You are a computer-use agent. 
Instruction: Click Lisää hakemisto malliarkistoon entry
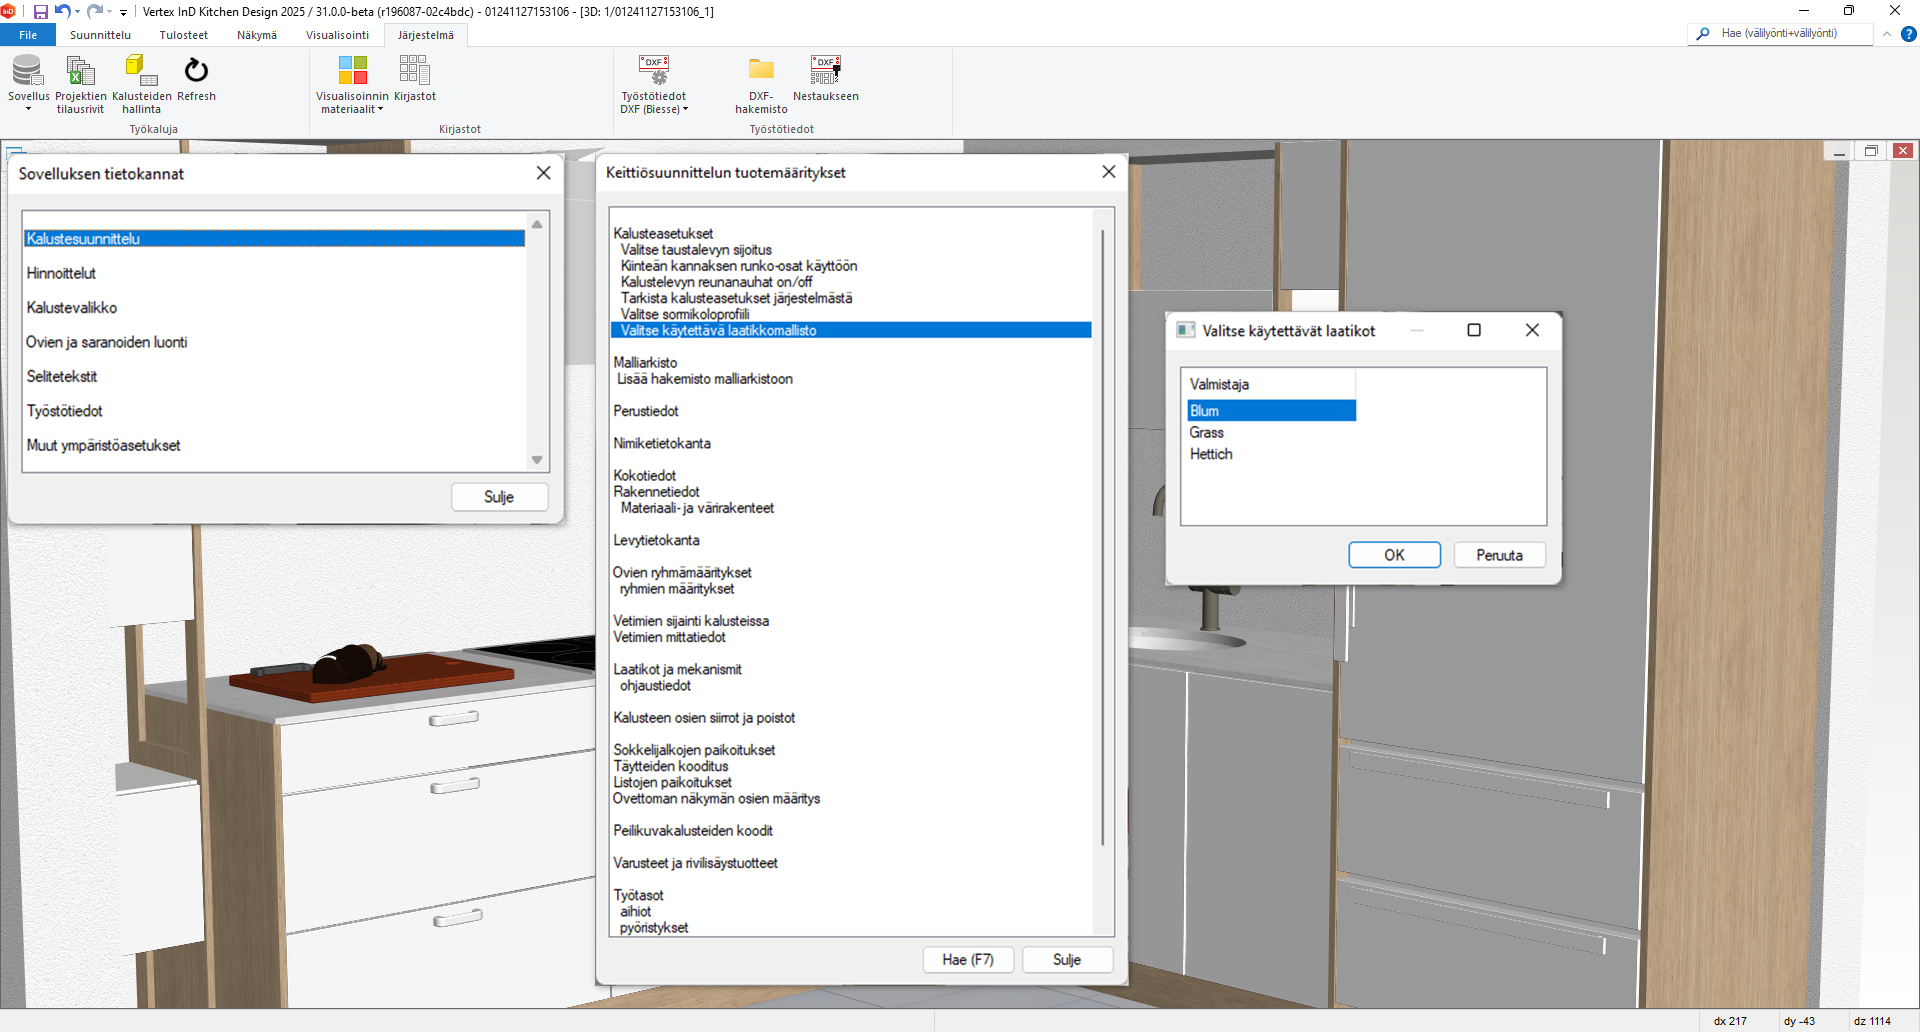pos(704,379)
